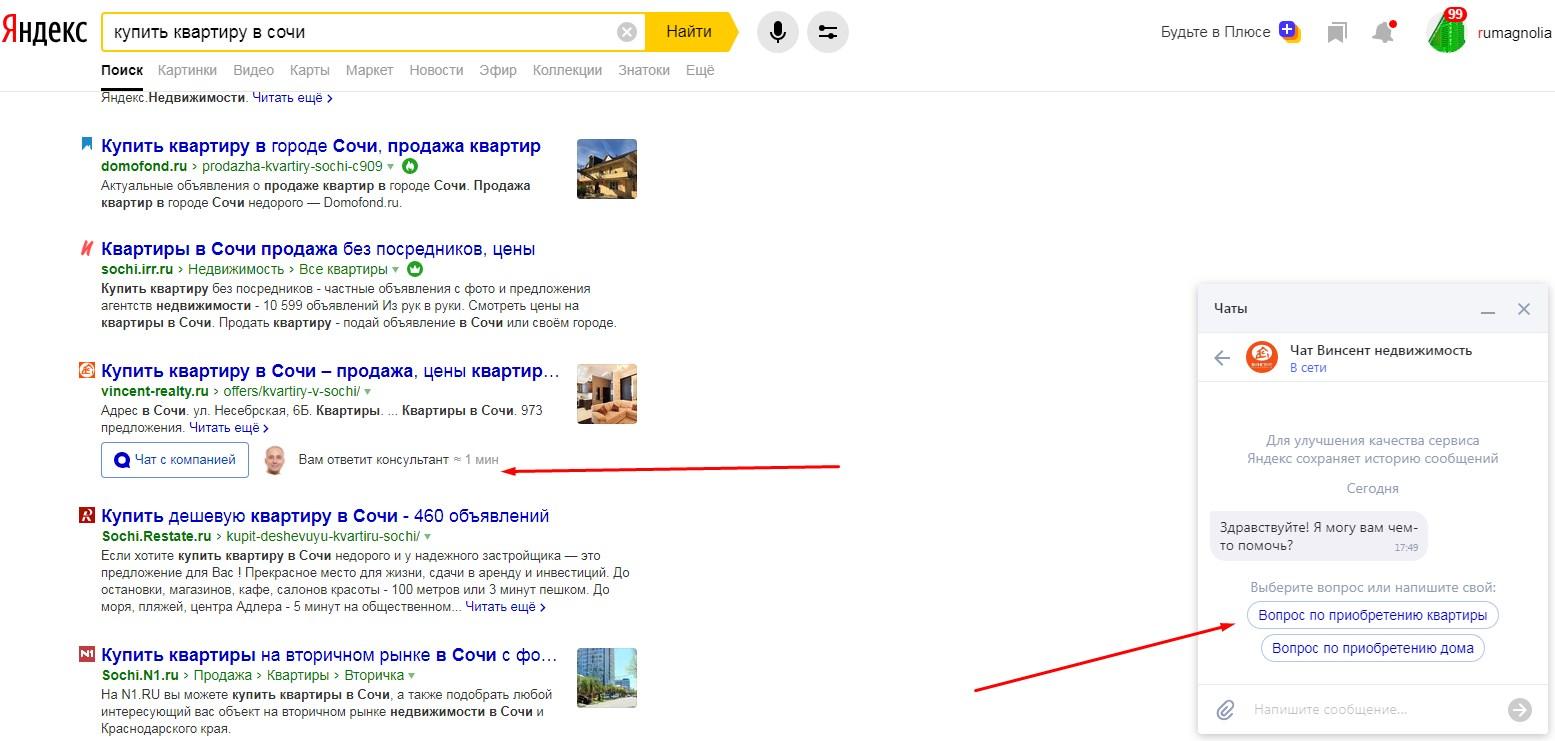The width and height of the screenshot is (1555, 741).
Task: Switch to the Маркет tab
Action: point(370,70)
